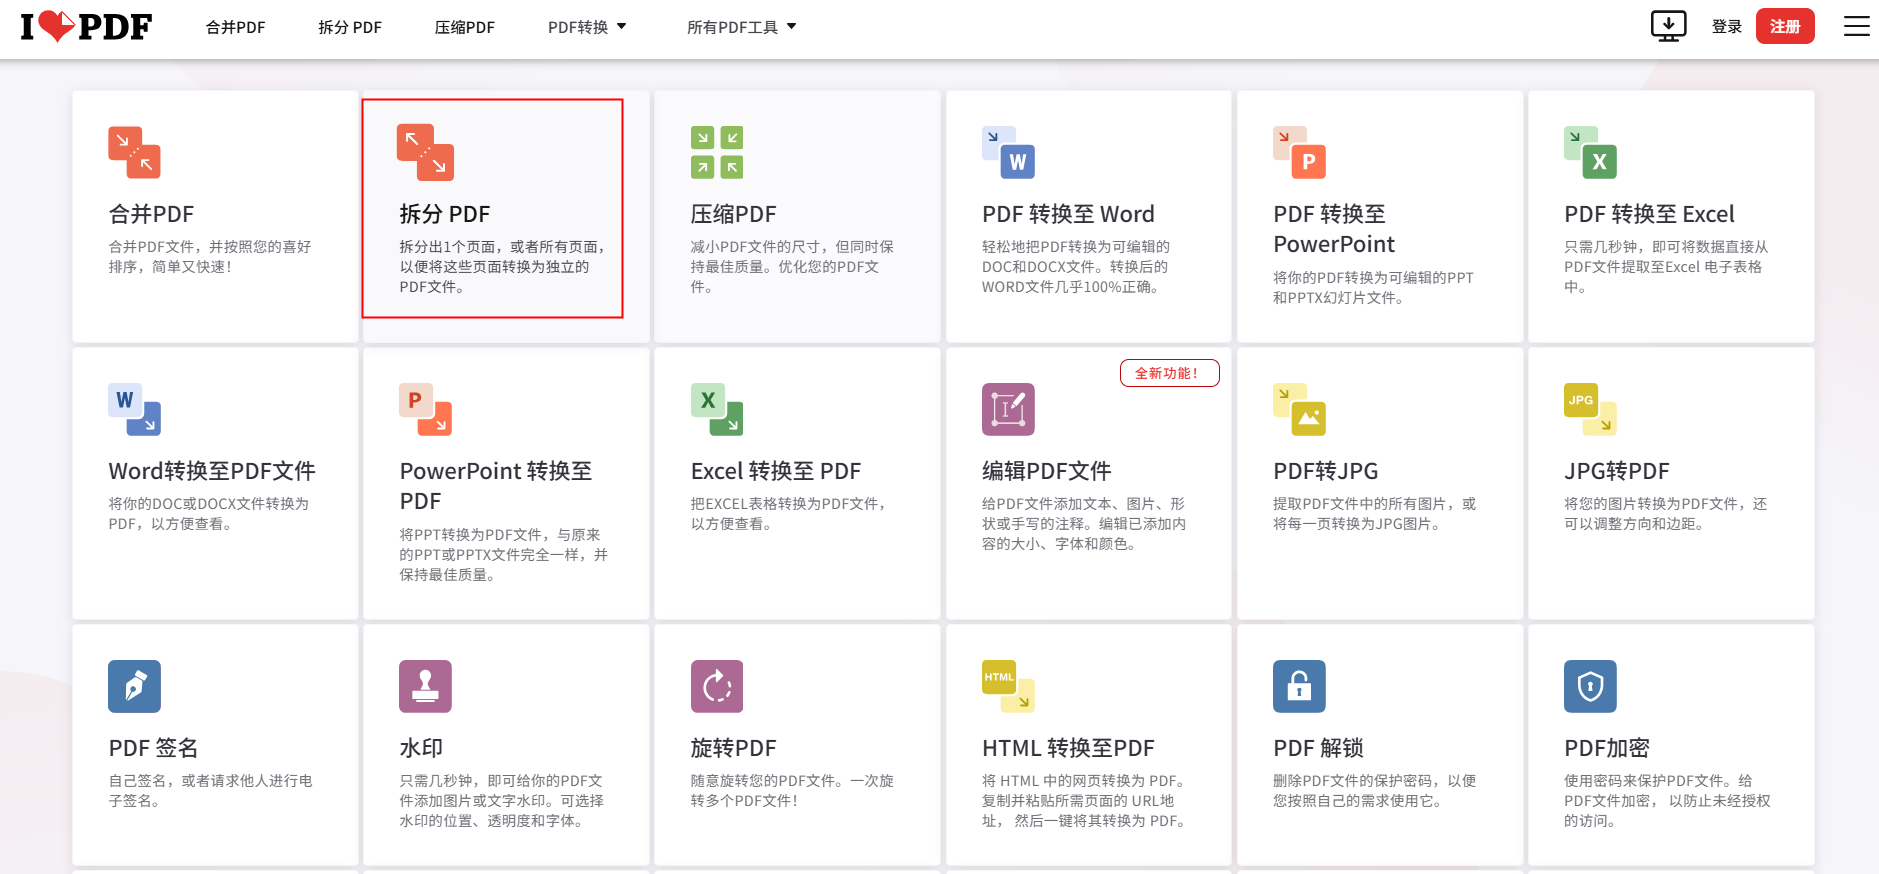This screenshot has width=1879, height=874.
Task: Click the Excel 转换至 PDF icon
Action: click(x=717, y=410)
